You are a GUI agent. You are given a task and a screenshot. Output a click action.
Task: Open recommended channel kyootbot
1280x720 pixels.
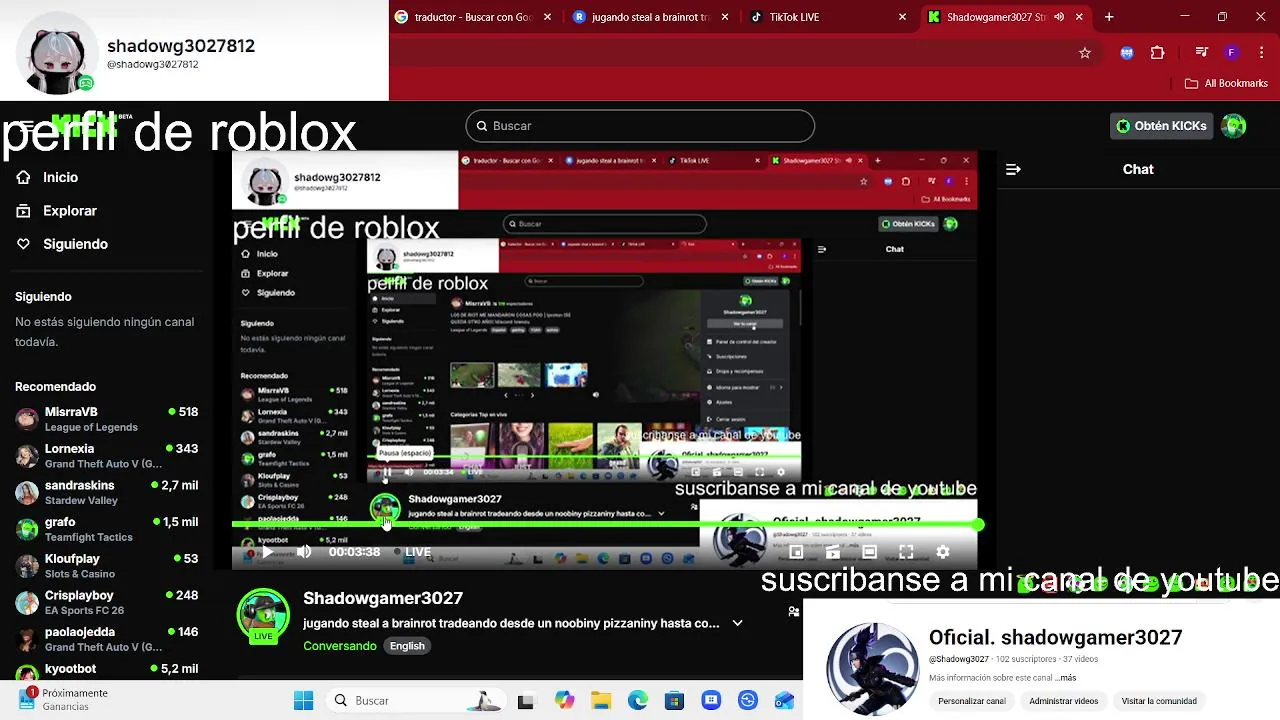[x=107, y=670]
